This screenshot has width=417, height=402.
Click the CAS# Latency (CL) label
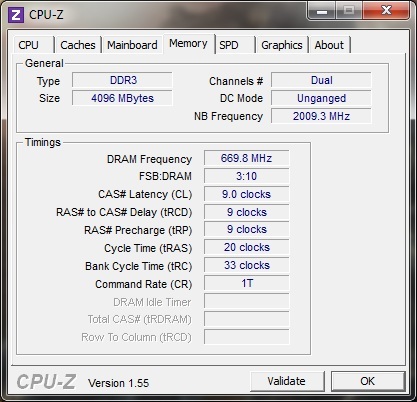coord(145,194)
